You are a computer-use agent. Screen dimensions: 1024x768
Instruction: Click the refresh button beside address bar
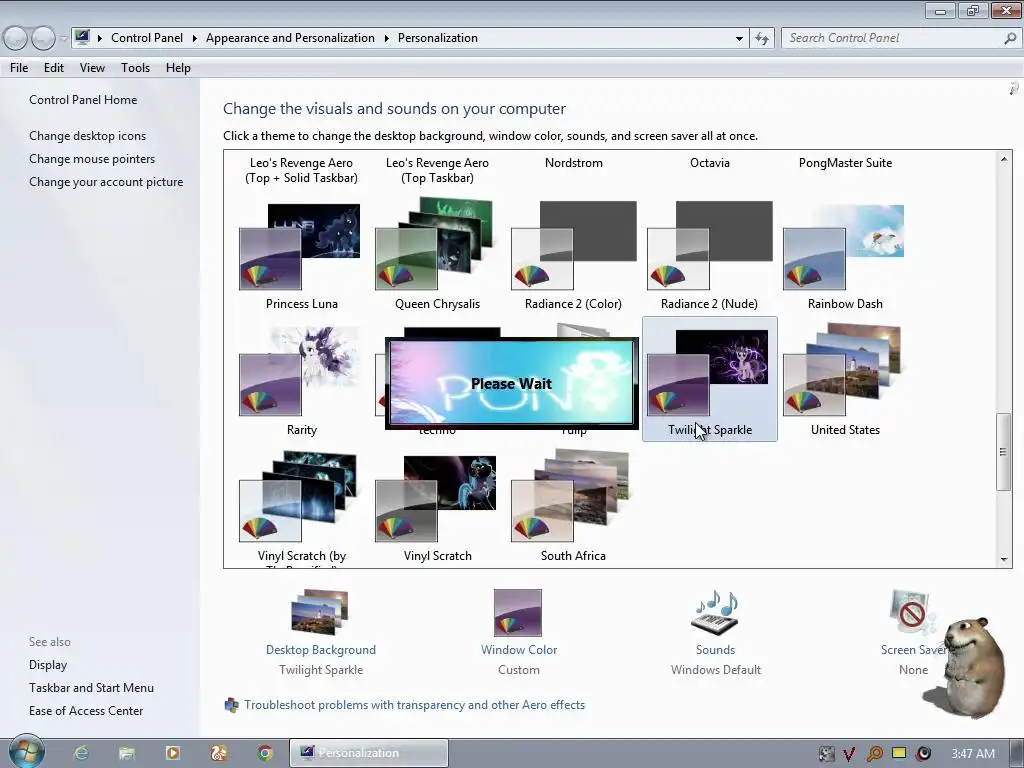point(761,38)
